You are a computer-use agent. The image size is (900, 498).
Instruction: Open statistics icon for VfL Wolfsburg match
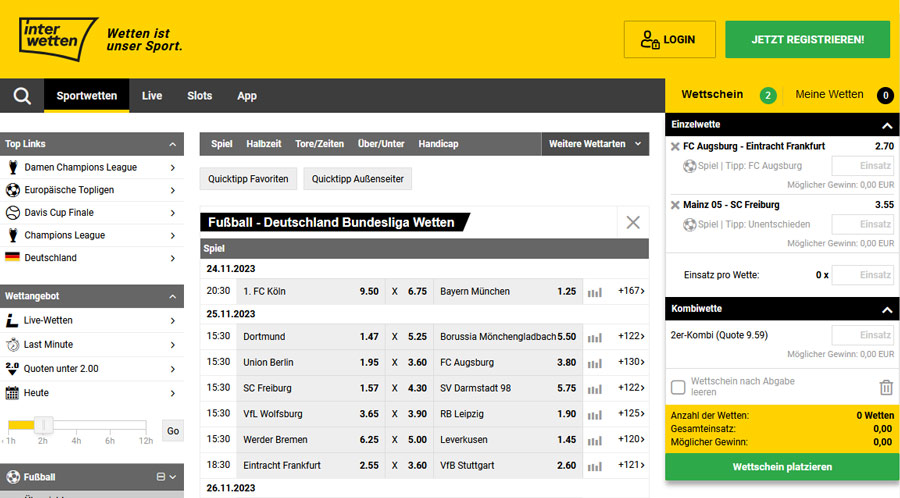click(x=595, y=415)
